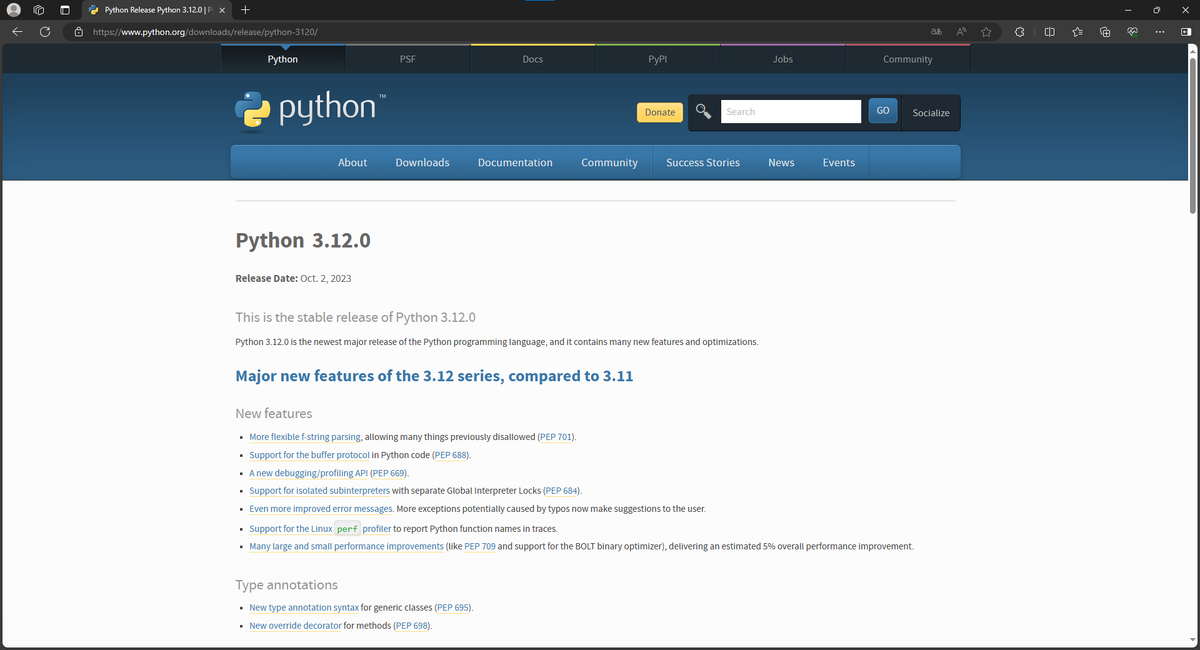
Task: Open the PEP 701 link
Action: pyautogui.click(x=556, y=437)
